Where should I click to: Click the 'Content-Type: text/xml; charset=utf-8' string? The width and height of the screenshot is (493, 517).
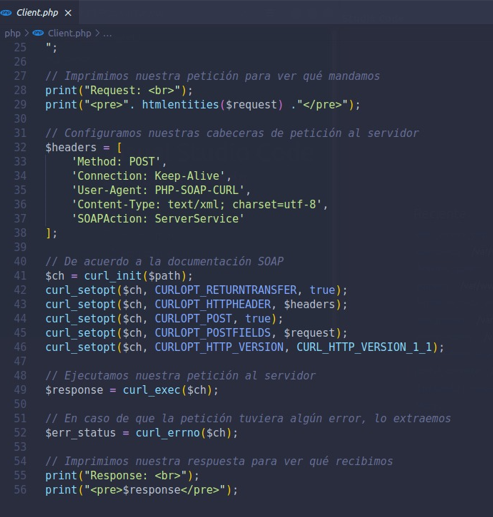pos(197,204)
